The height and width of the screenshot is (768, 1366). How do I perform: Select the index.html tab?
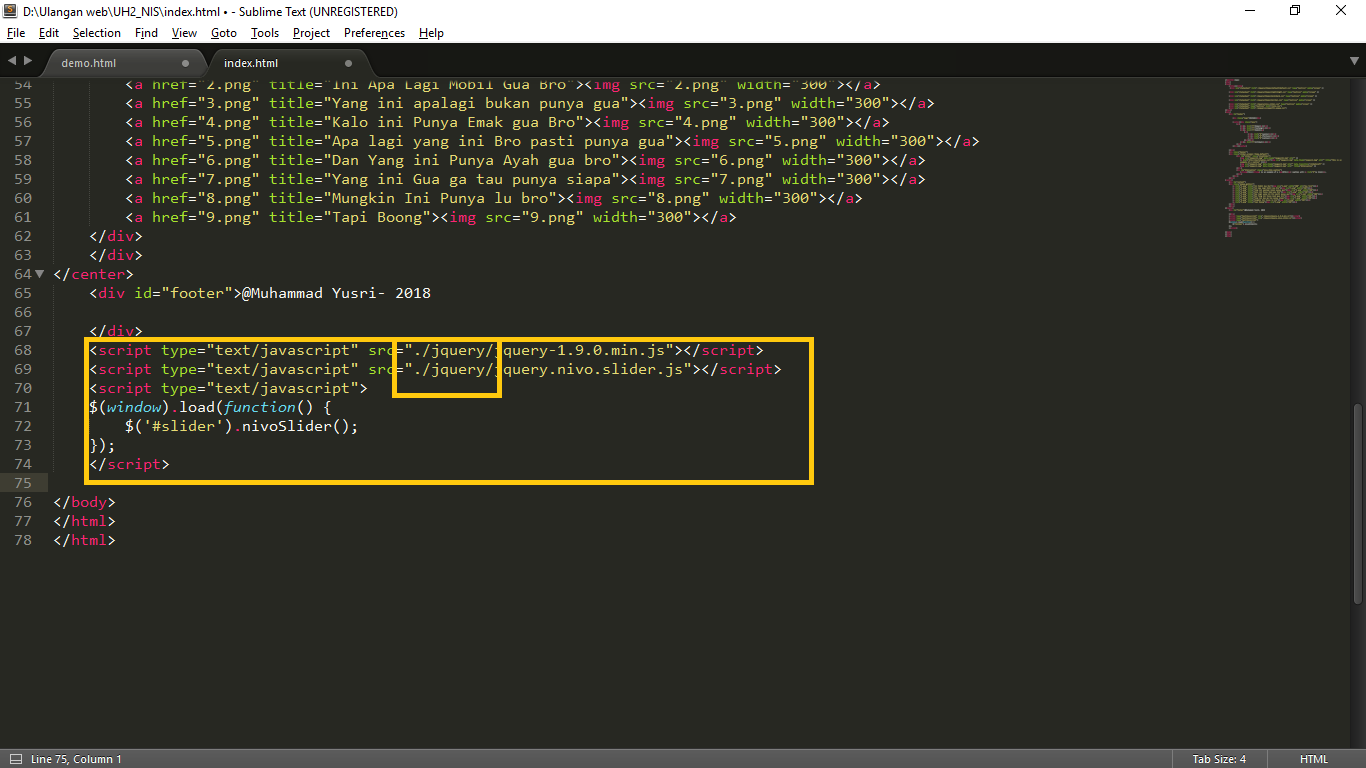click(x=251, y=63)
